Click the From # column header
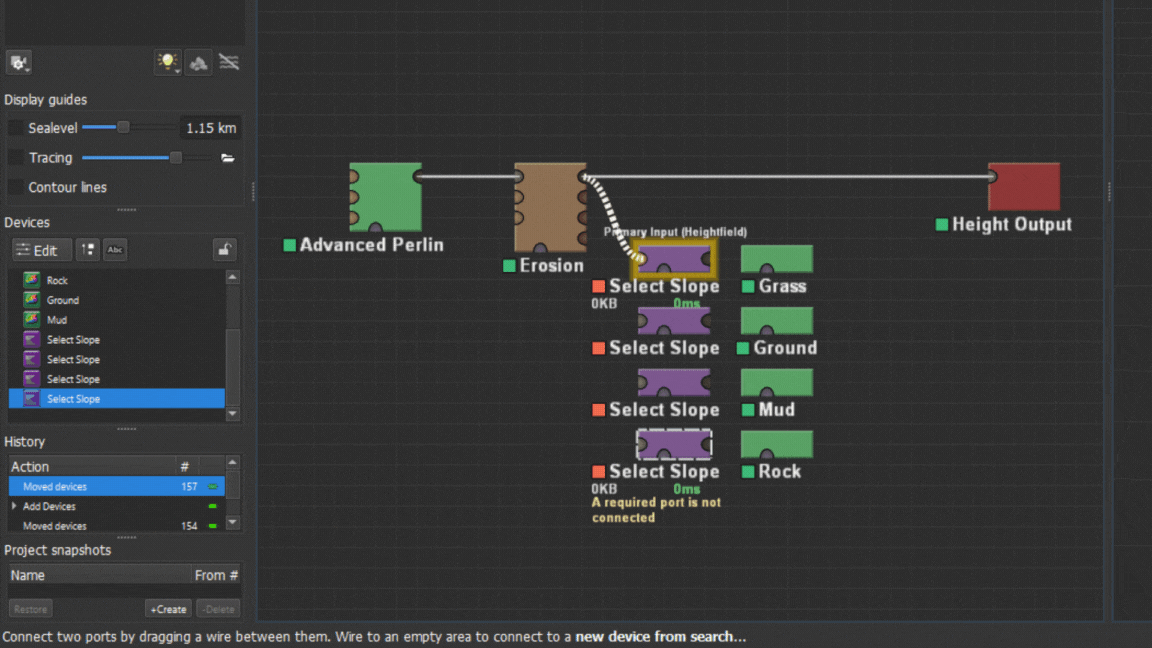 click(216, 575)
